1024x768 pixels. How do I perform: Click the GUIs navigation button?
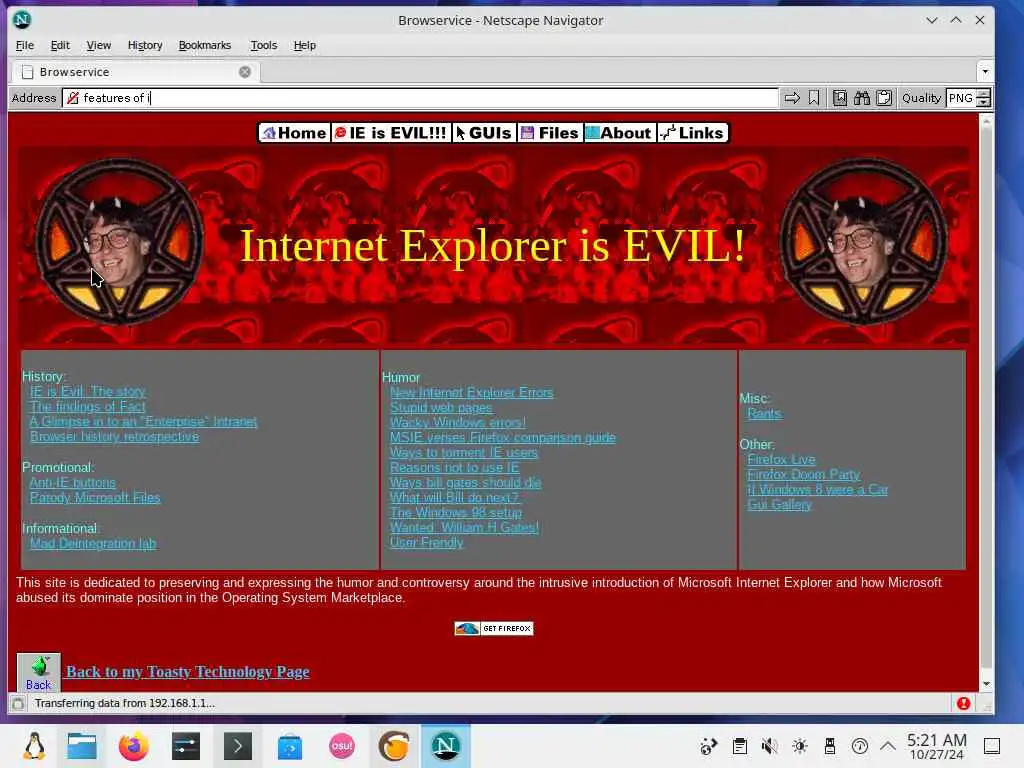pos(484,133)
